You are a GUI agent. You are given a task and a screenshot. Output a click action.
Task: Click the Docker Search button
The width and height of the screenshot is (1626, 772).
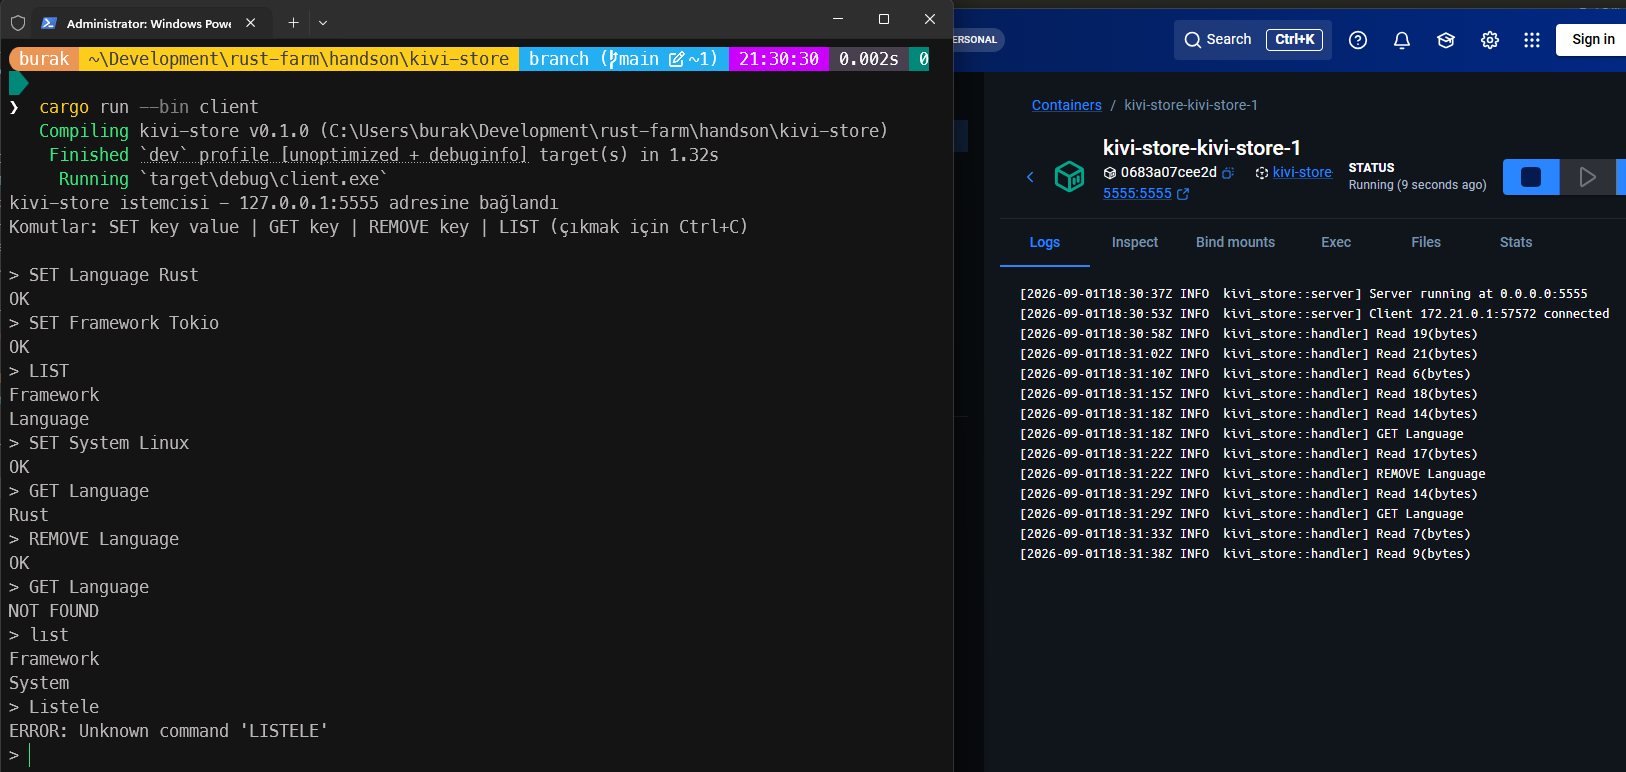1253,40
